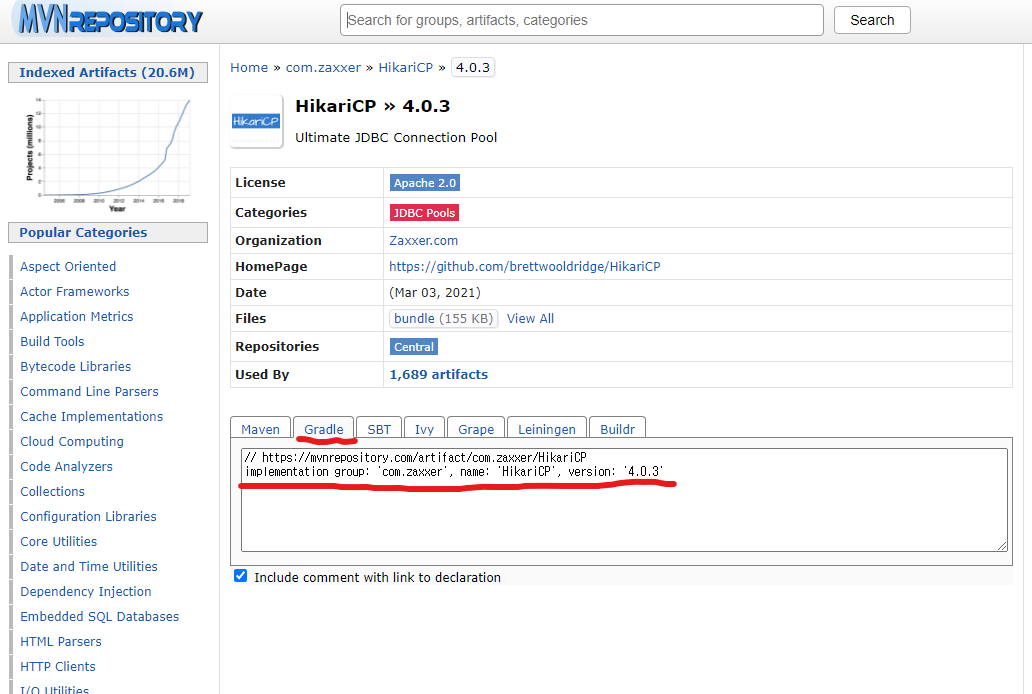1032x694 pixels.
Task: Open Cloud Computing category
Action: (72, 441)
